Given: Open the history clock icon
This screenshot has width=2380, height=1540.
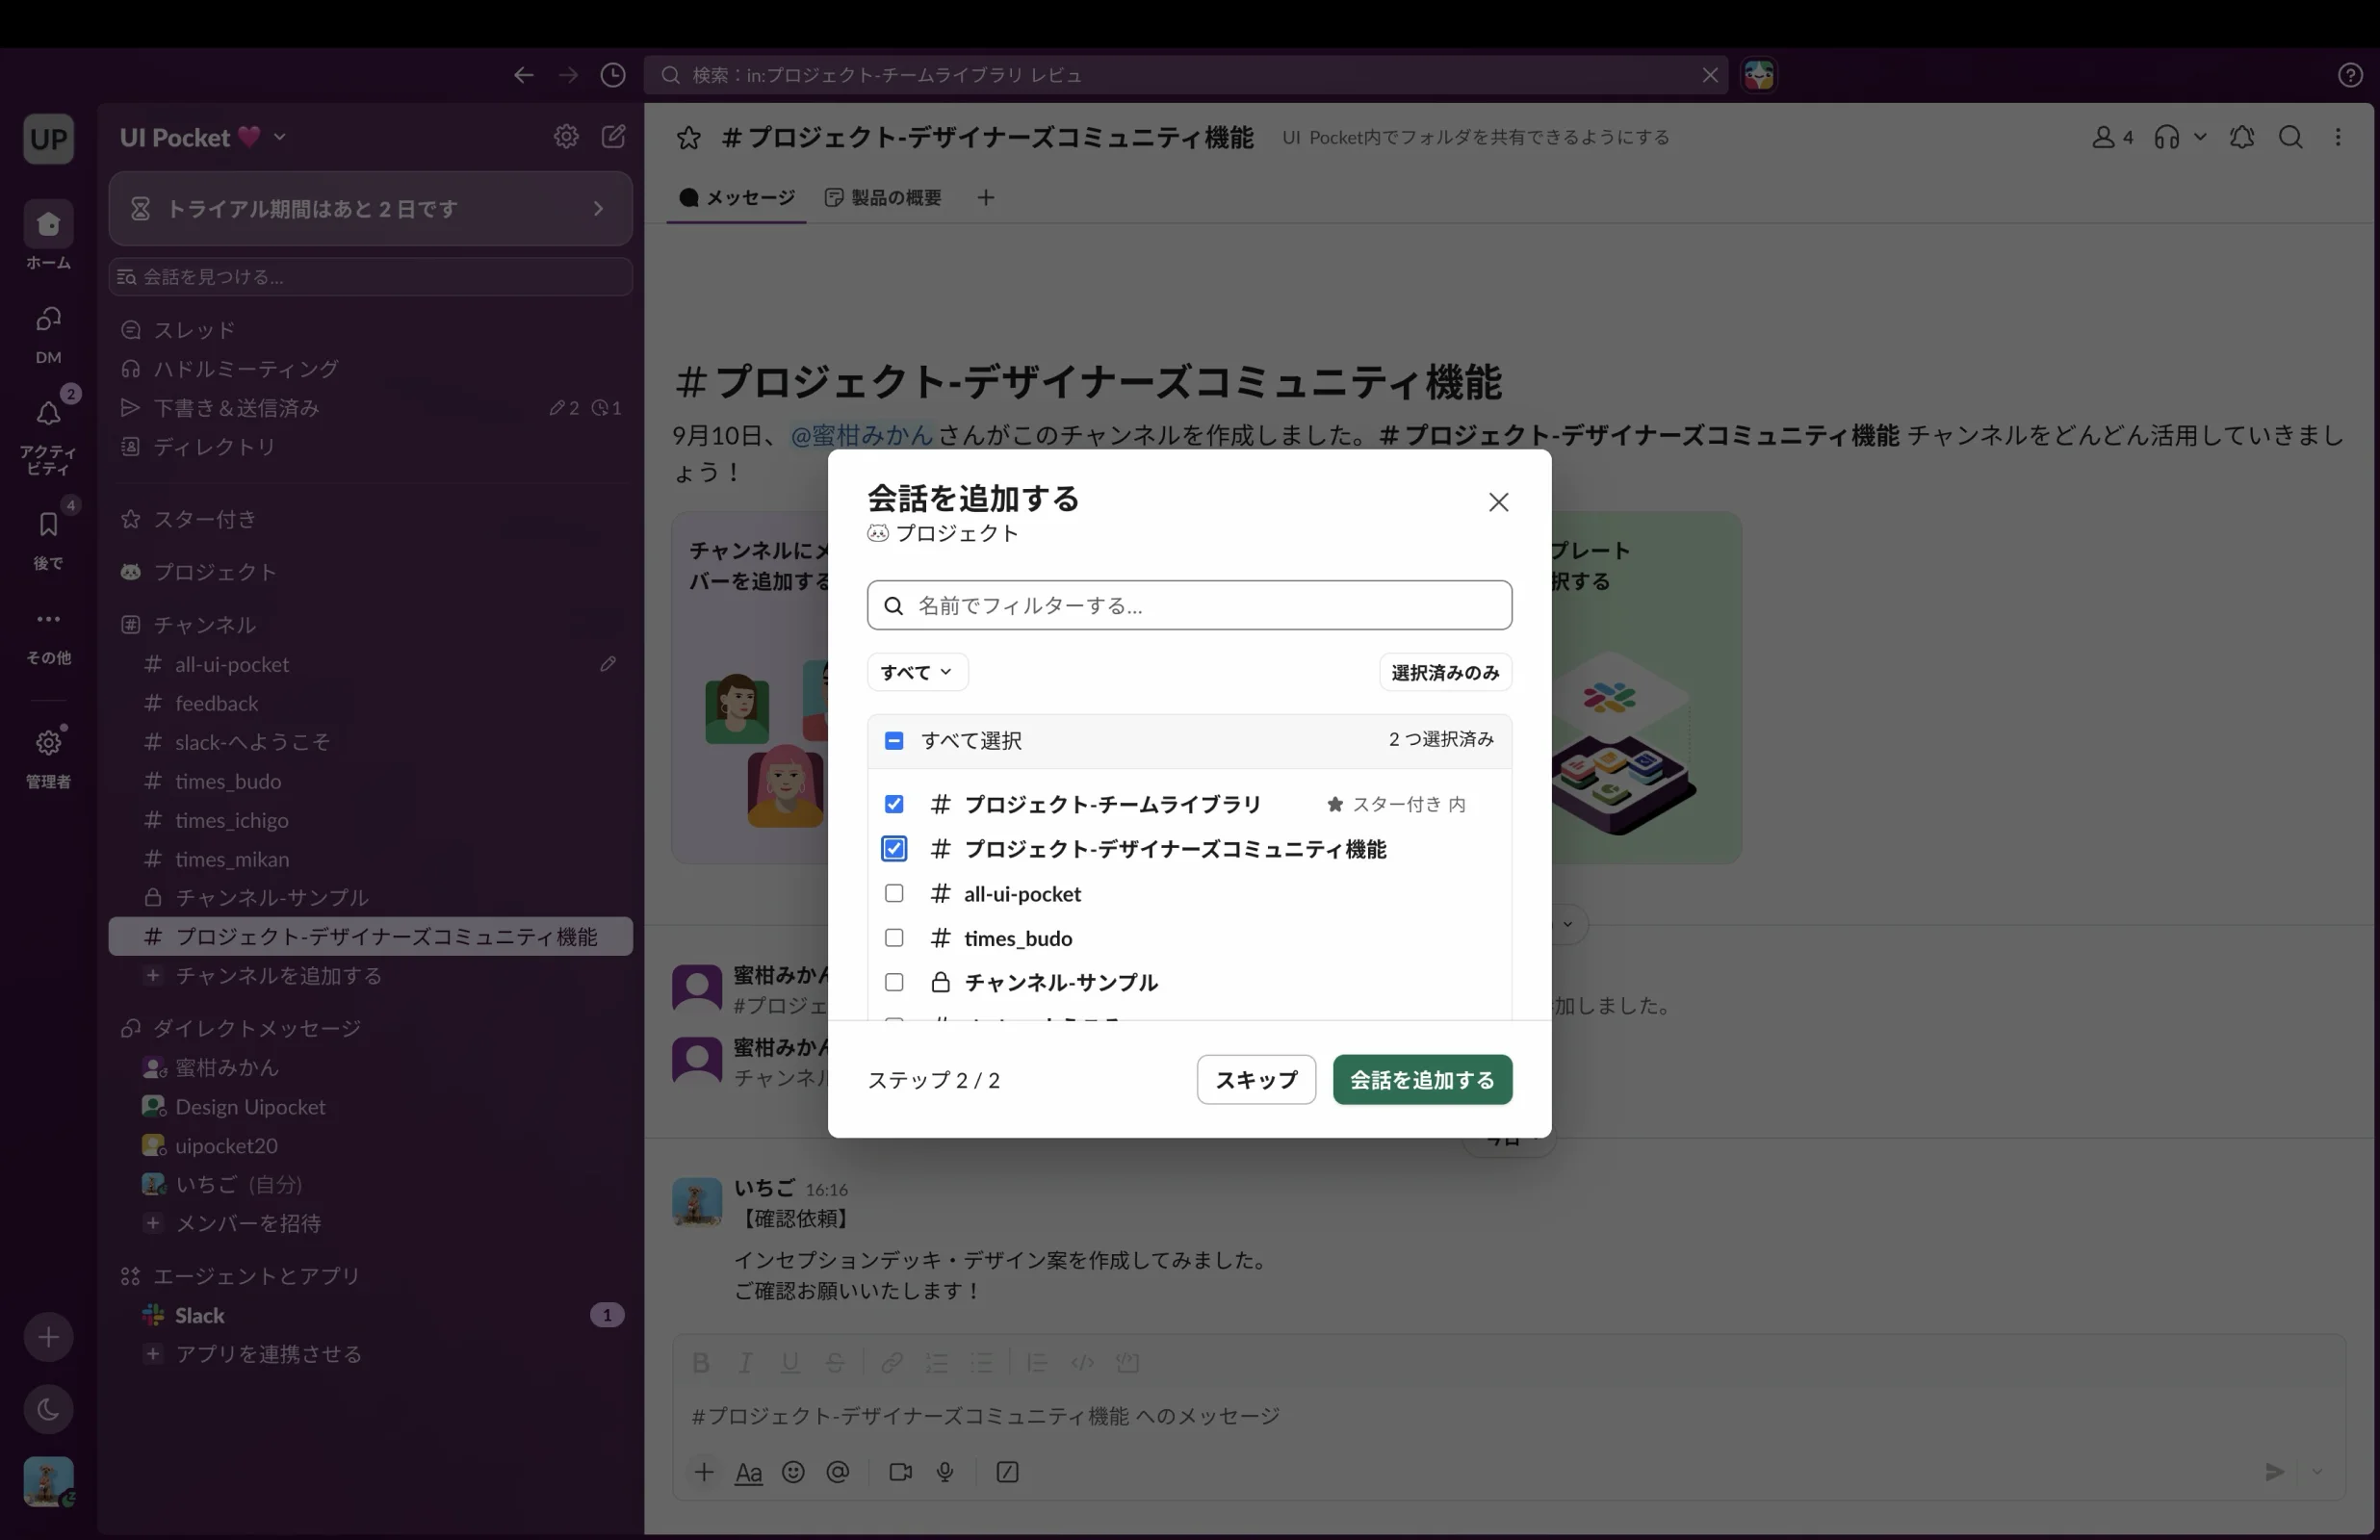Looking at the screenshot, I should tap(613, 75).
